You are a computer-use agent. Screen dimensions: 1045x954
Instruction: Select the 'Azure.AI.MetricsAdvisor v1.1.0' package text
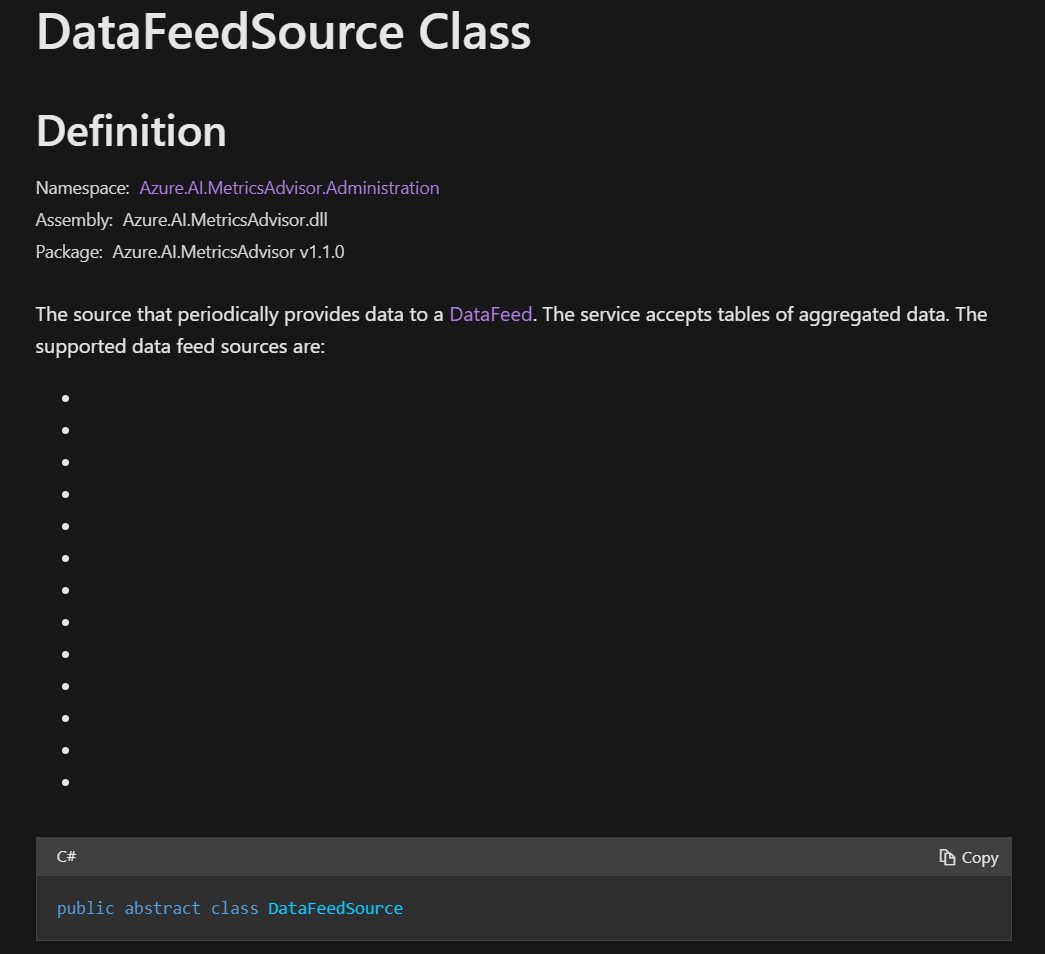(229, 252)
